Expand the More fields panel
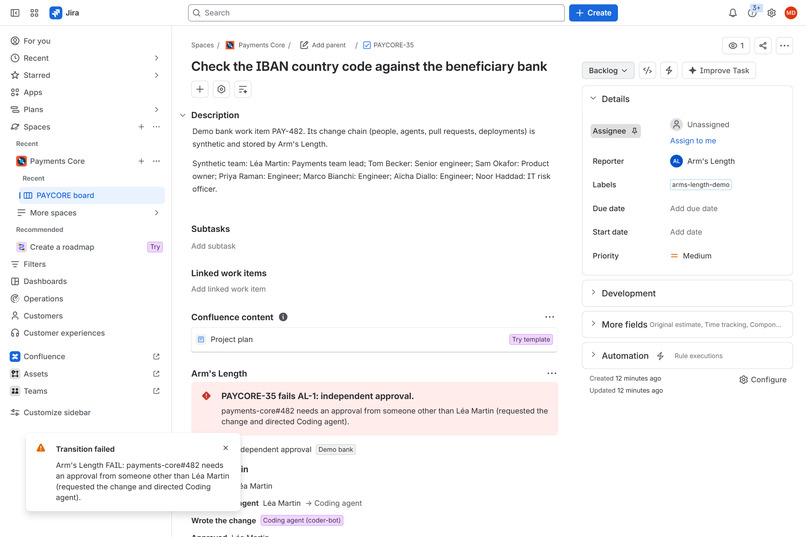This screenshot has height=537, width=806. [x=593, y=324]
